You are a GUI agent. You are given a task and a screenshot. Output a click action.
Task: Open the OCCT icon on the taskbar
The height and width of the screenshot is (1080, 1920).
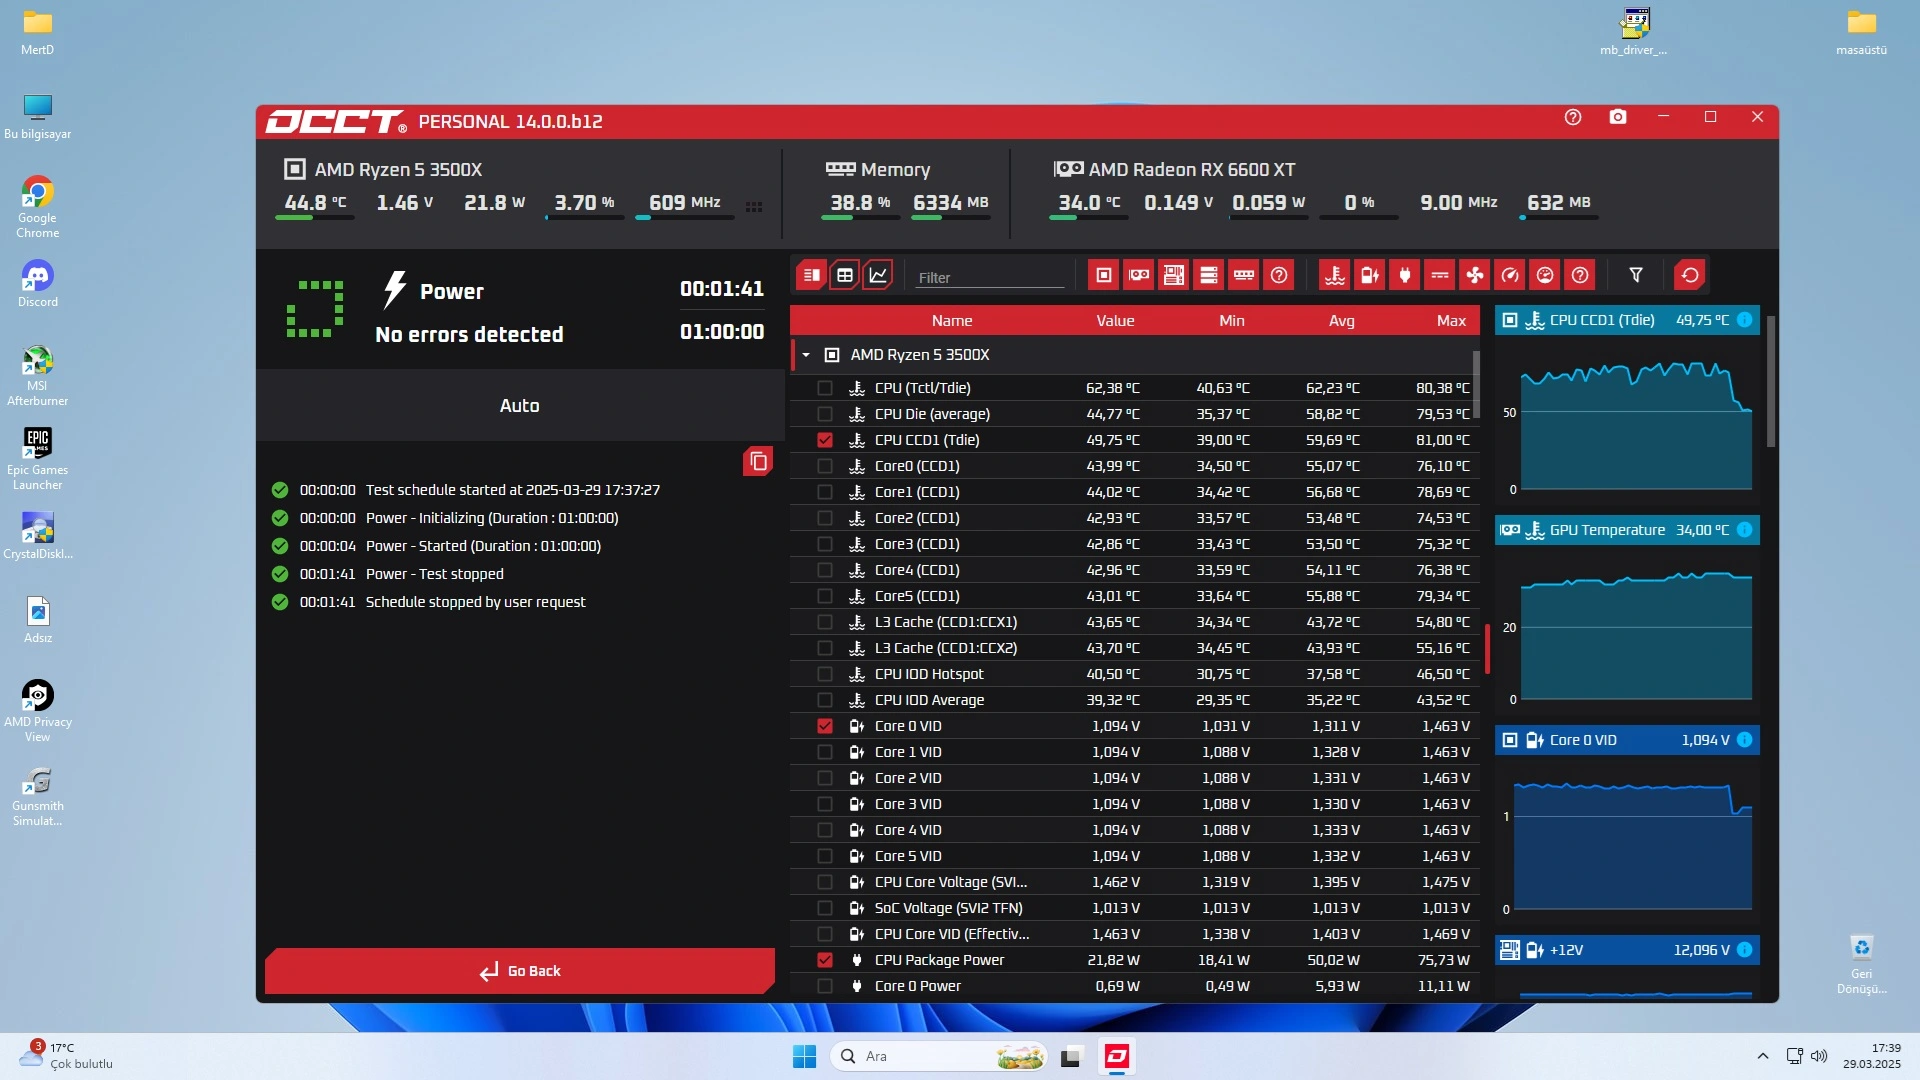[1117, 1056]
